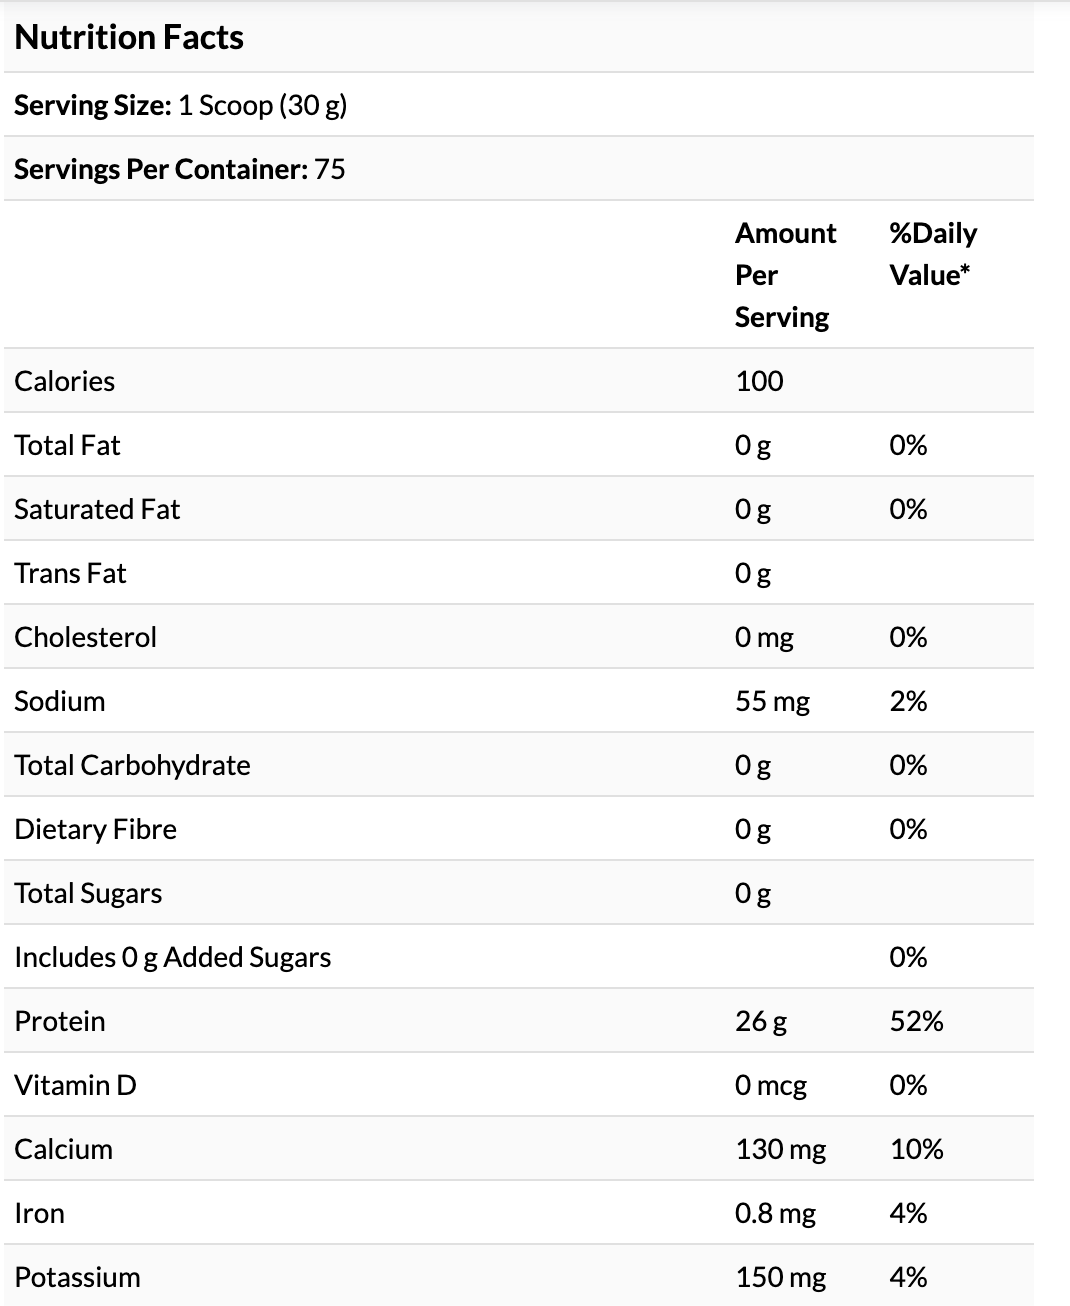The height and width of the screenshot is (1306, 1070).
Task: Select the Total Fat row label
Action: click(67, 445)
